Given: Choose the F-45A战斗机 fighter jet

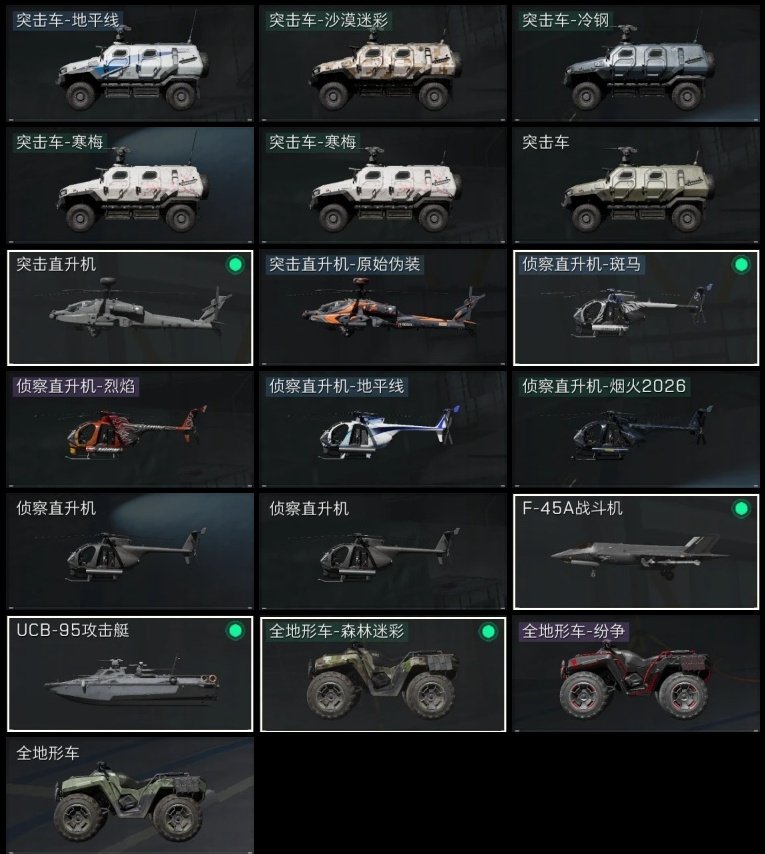Looking at the screenshot, I should (636, 552).
